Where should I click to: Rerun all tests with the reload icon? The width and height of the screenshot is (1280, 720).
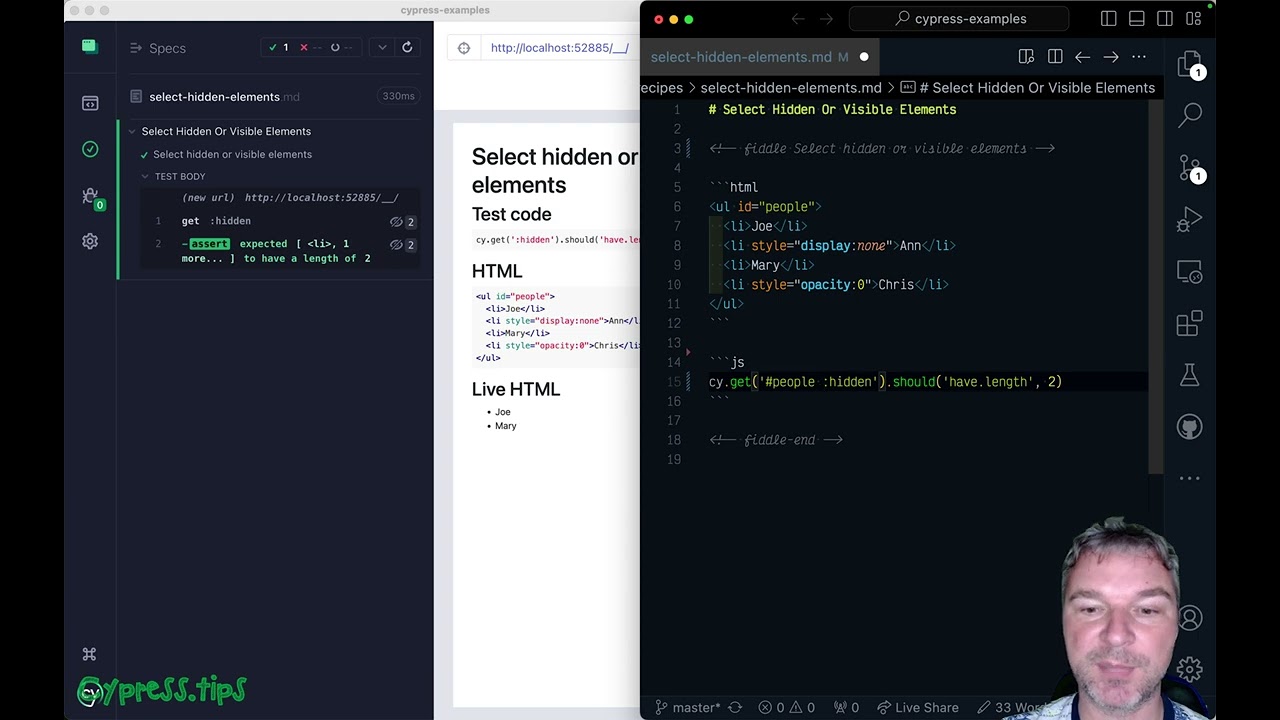pos(407,47)
